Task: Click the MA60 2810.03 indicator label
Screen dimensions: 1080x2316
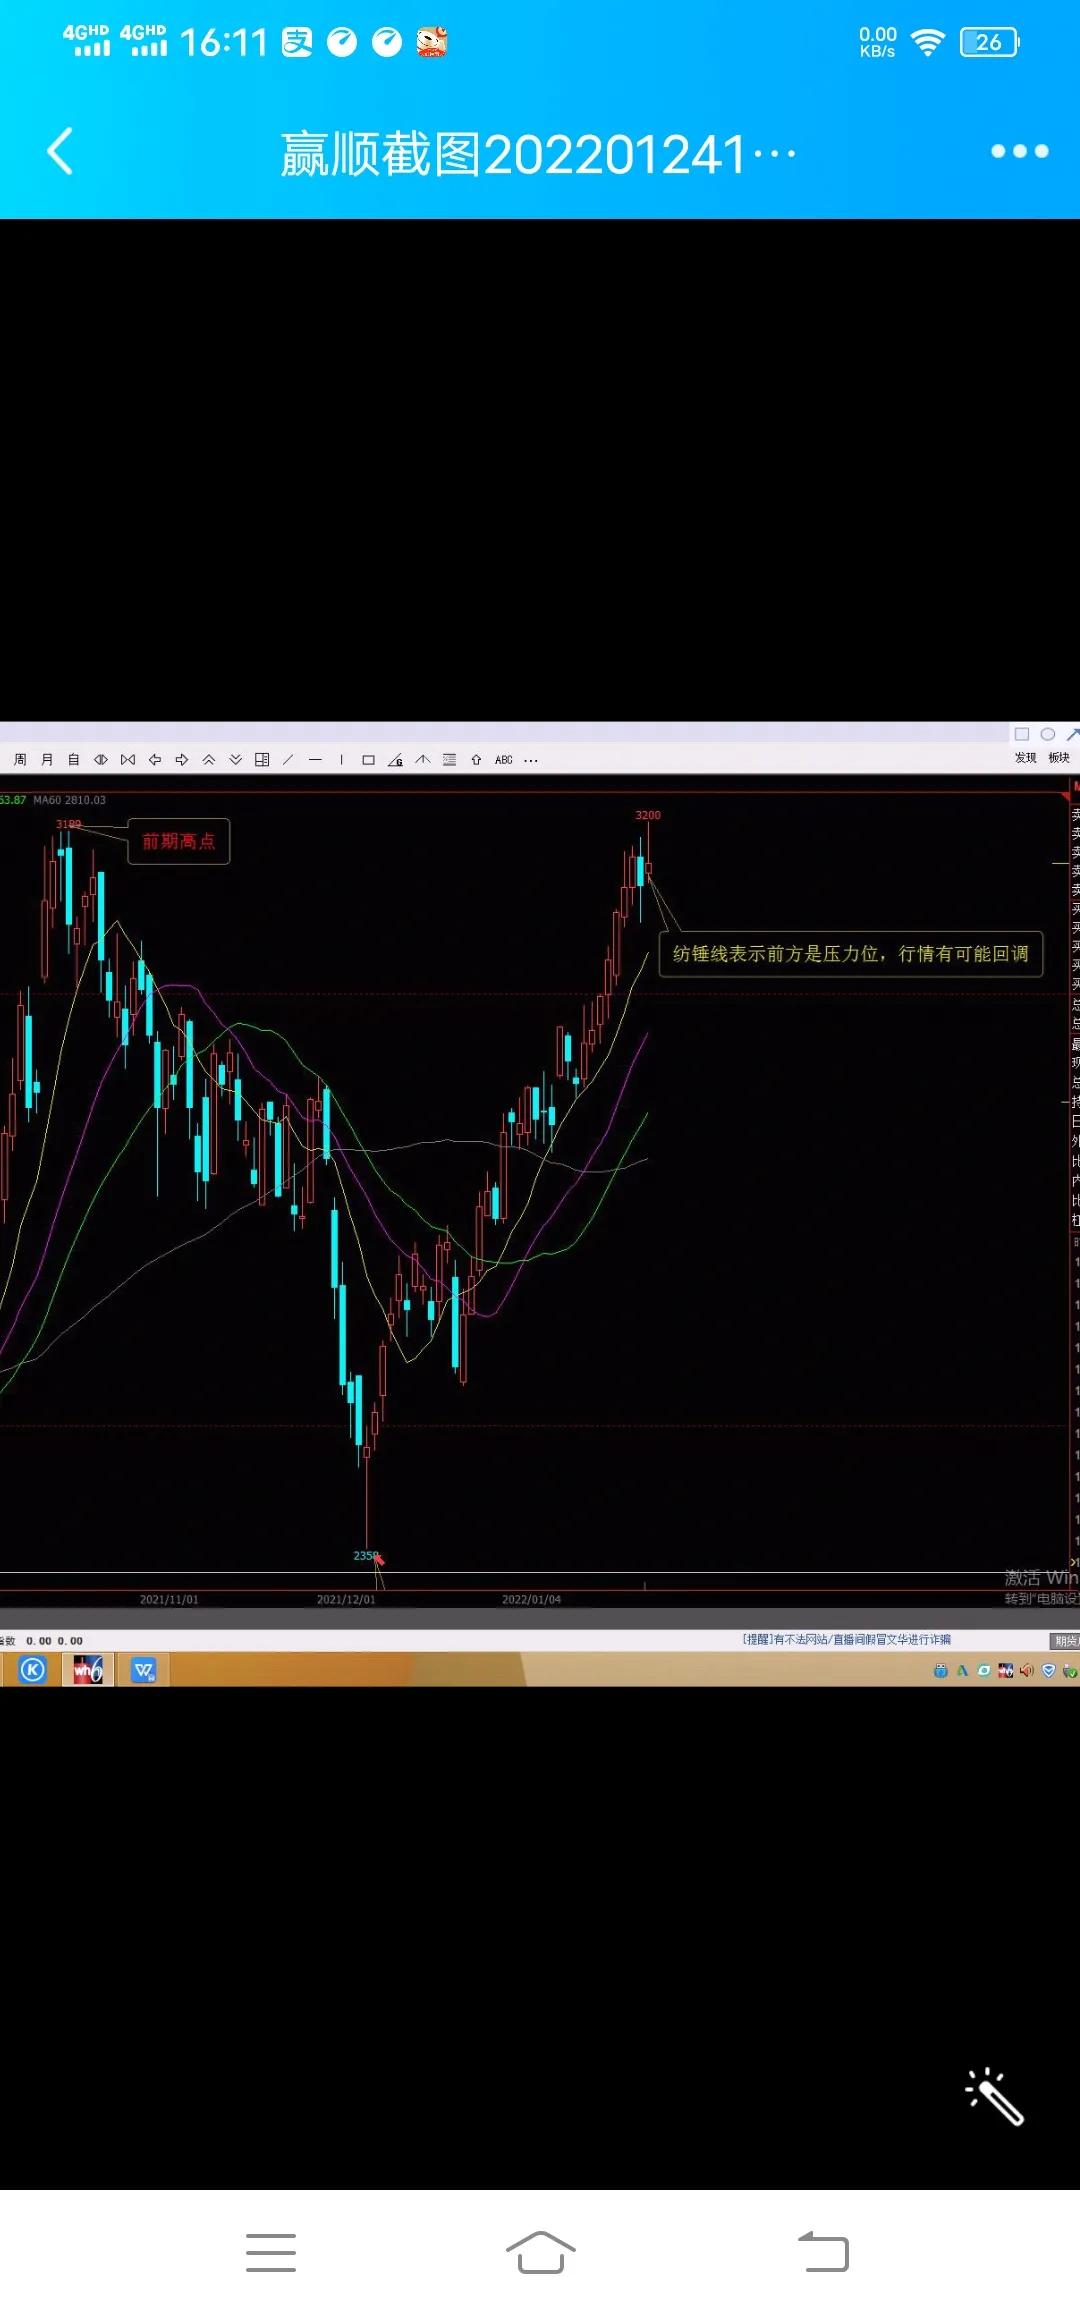Action: [69, 800]
